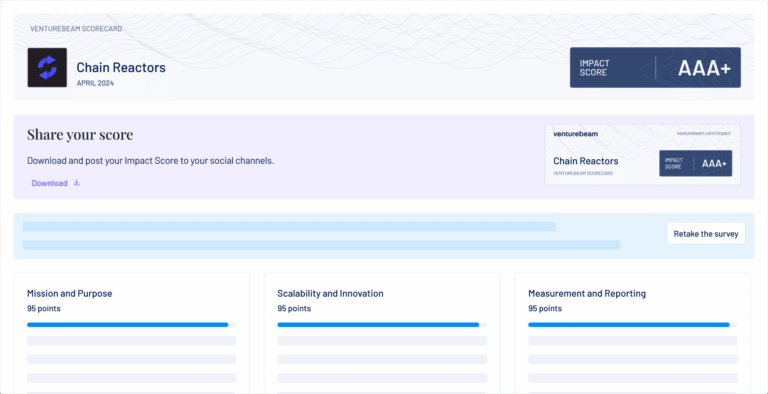Viewport: 768px width, 394px height.
Task: Open the Download link
Action: [x=49, y=183]
